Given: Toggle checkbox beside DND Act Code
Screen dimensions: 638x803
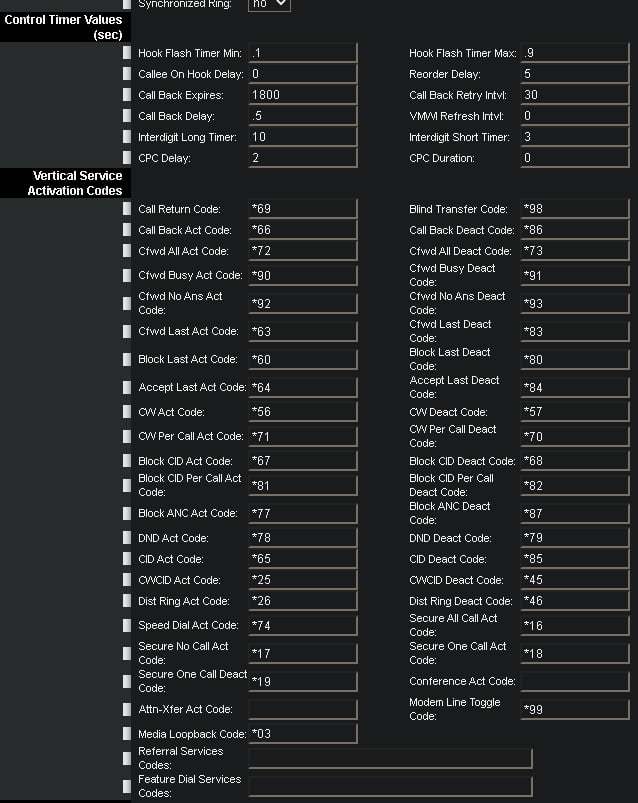Looking at the screenshot, I should pos(127,538).
